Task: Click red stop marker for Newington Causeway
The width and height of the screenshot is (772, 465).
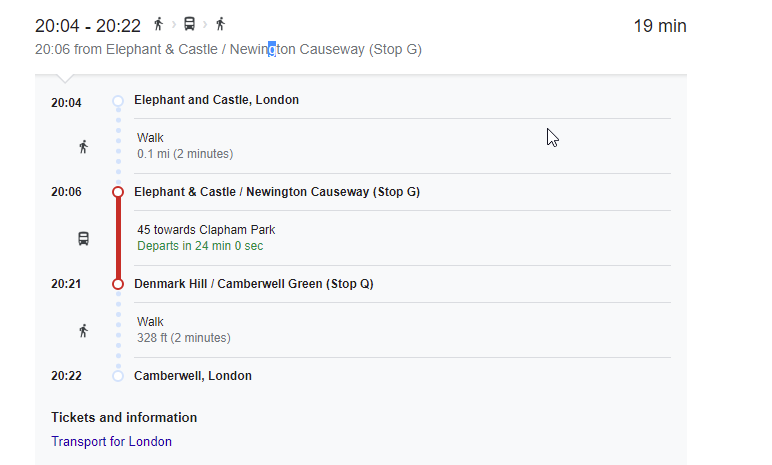Action: click(118, 192)
